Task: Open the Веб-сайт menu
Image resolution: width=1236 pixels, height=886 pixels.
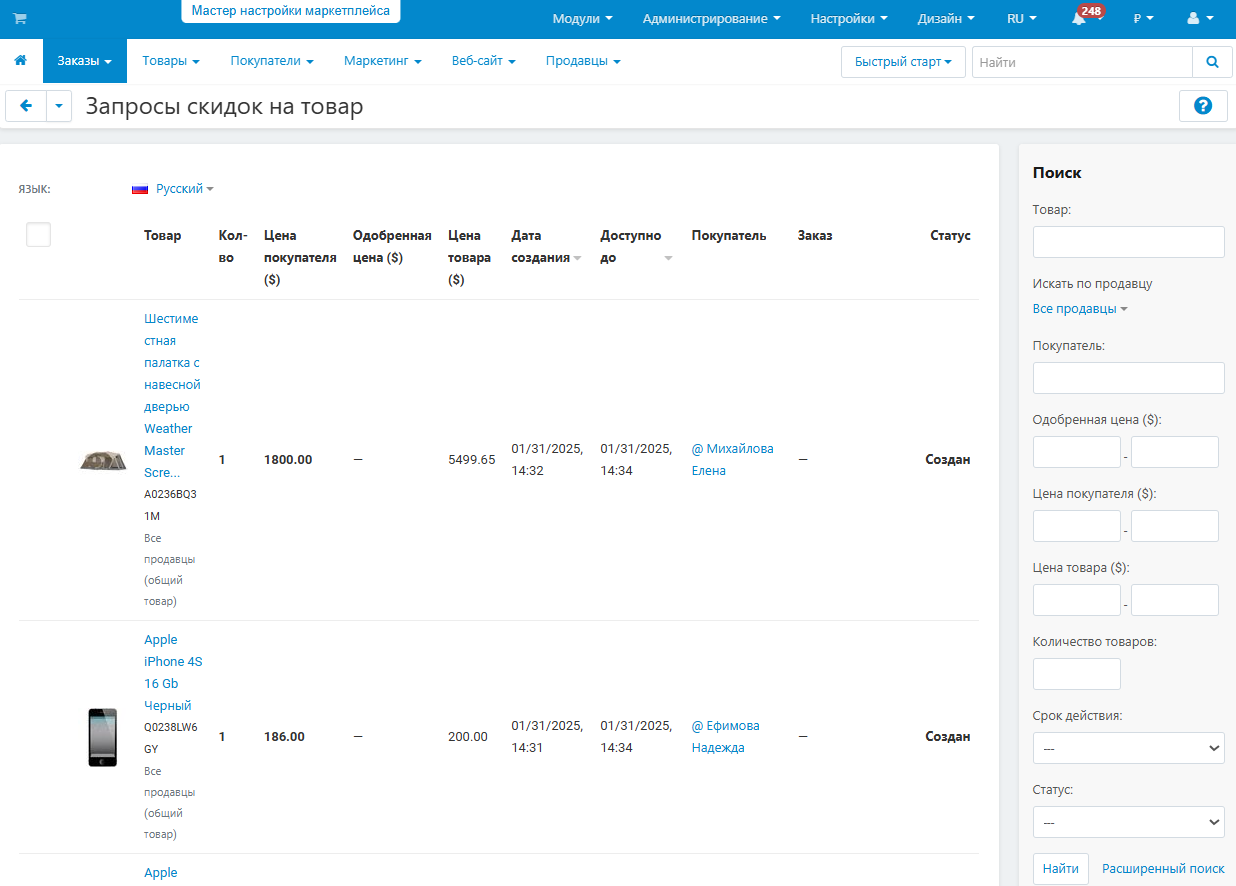Action: point(484,61)
